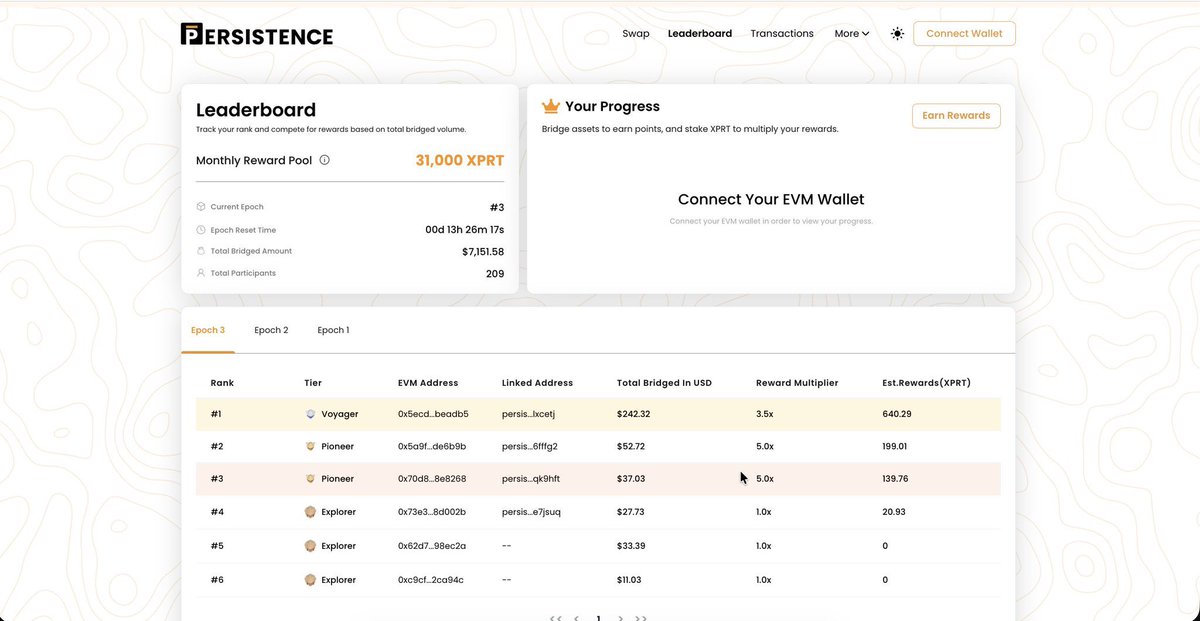Click the Earn Rewards button
Viewport: 1200px width, 621px height.
pos(956,116)
